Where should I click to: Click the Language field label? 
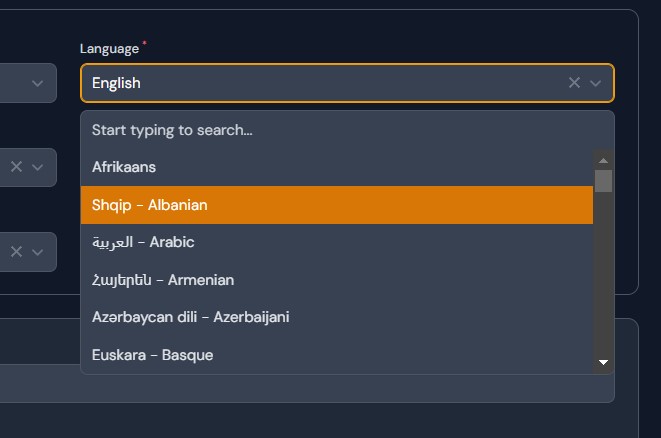(x=109, y=48)
